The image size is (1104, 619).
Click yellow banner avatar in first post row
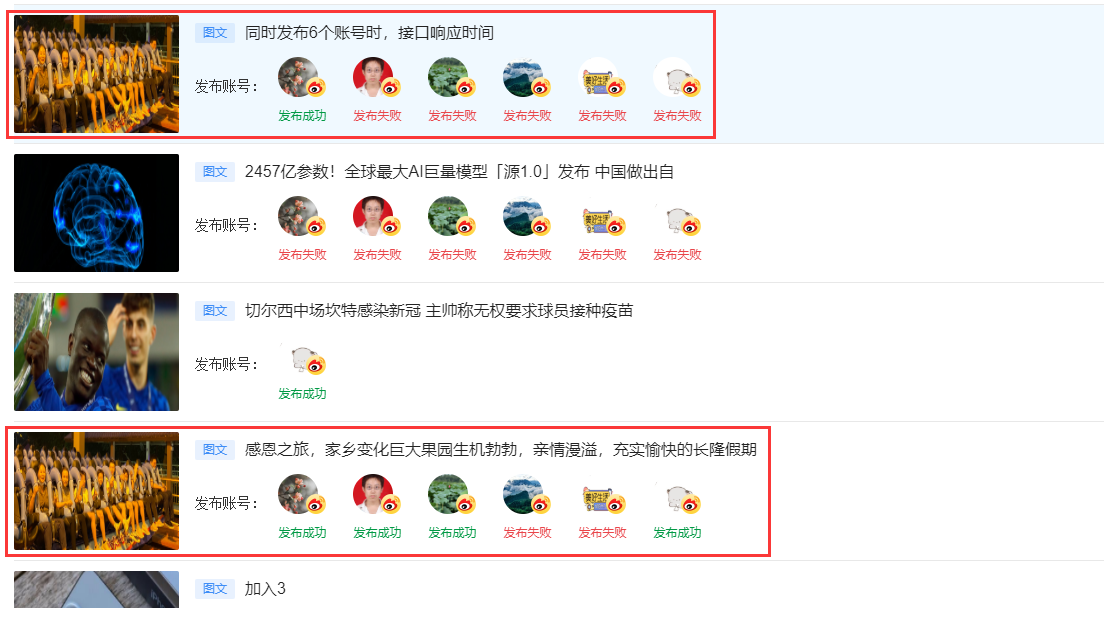598,77
